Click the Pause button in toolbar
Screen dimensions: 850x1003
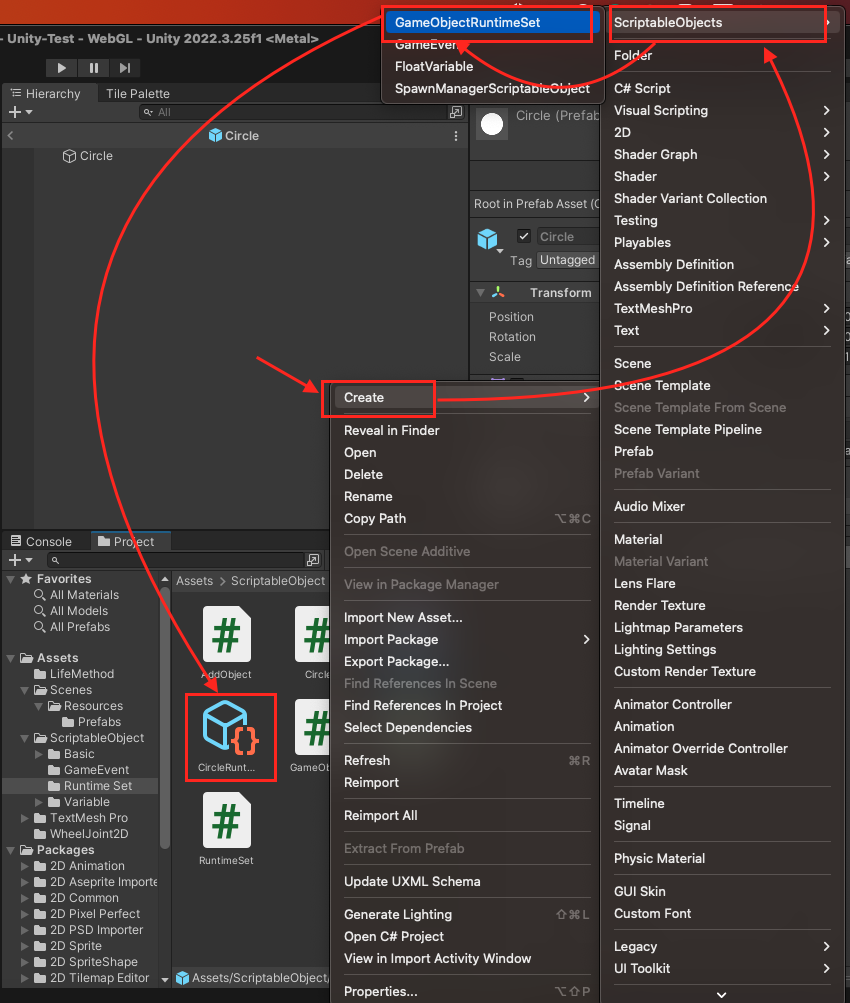coord(93,68)
